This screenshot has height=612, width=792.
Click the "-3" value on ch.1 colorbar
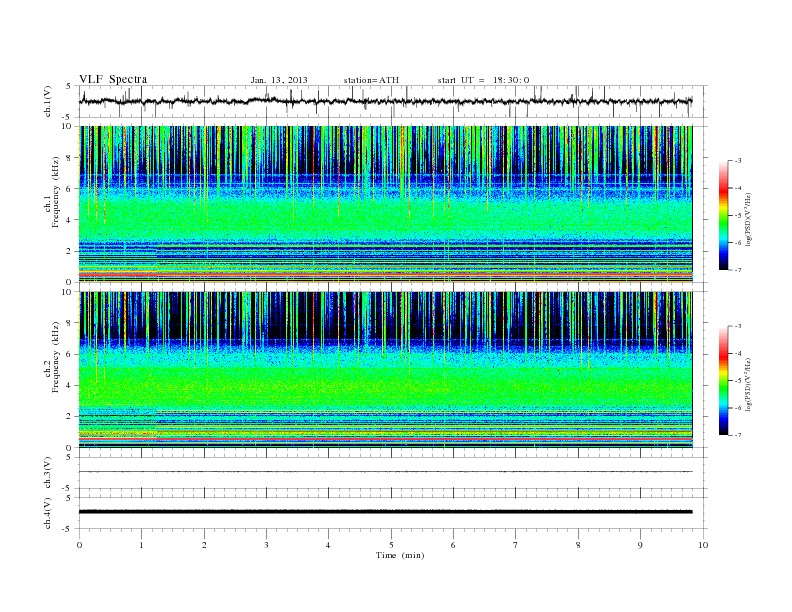[x=738, y=161]
